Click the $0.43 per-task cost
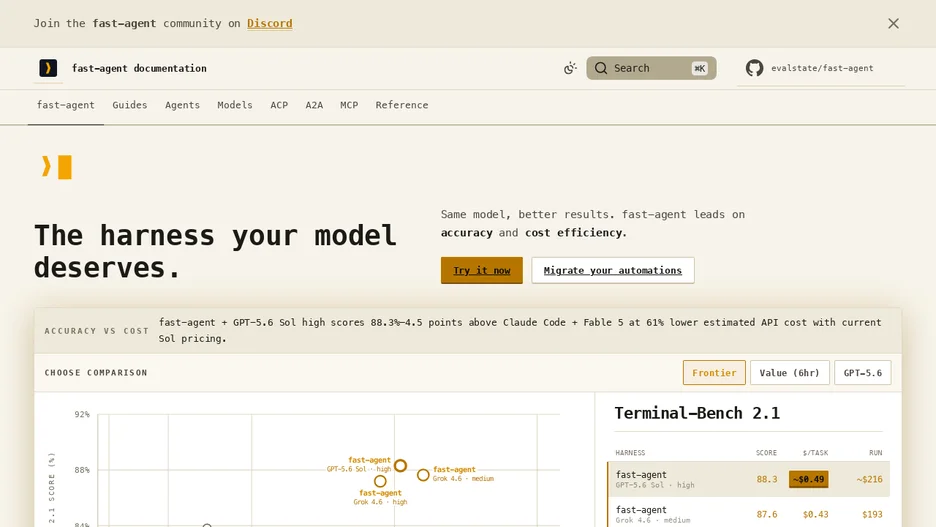Viewport: 936px width, 527px height. [x=815, y=514]
